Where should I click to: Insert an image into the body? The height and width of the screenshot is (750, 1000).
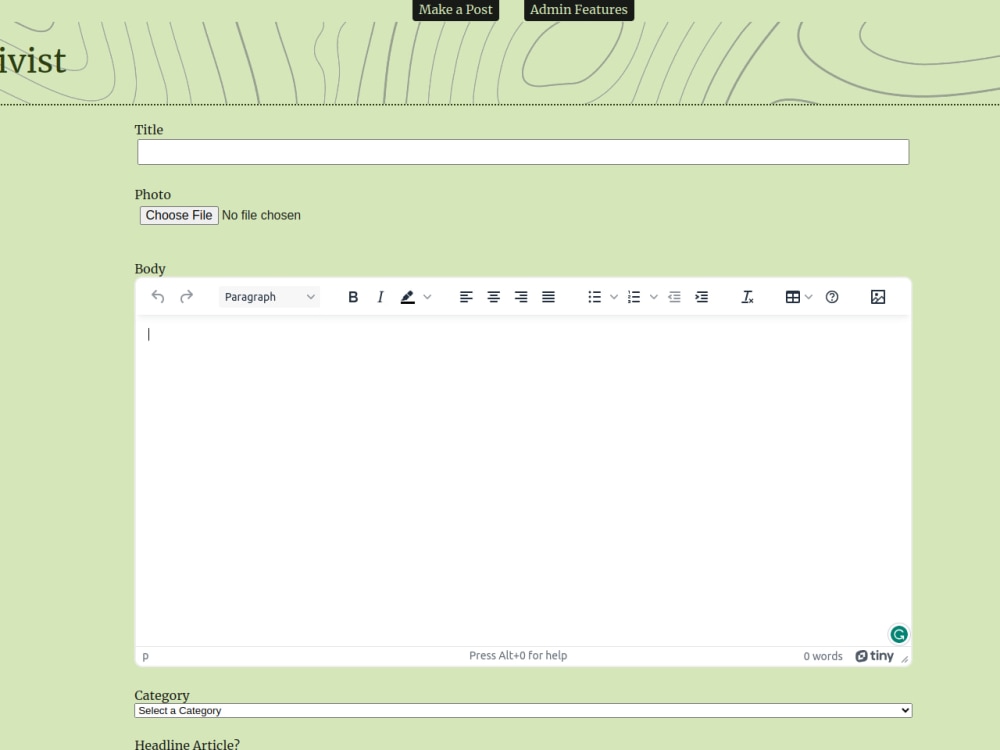click(878, 297)
